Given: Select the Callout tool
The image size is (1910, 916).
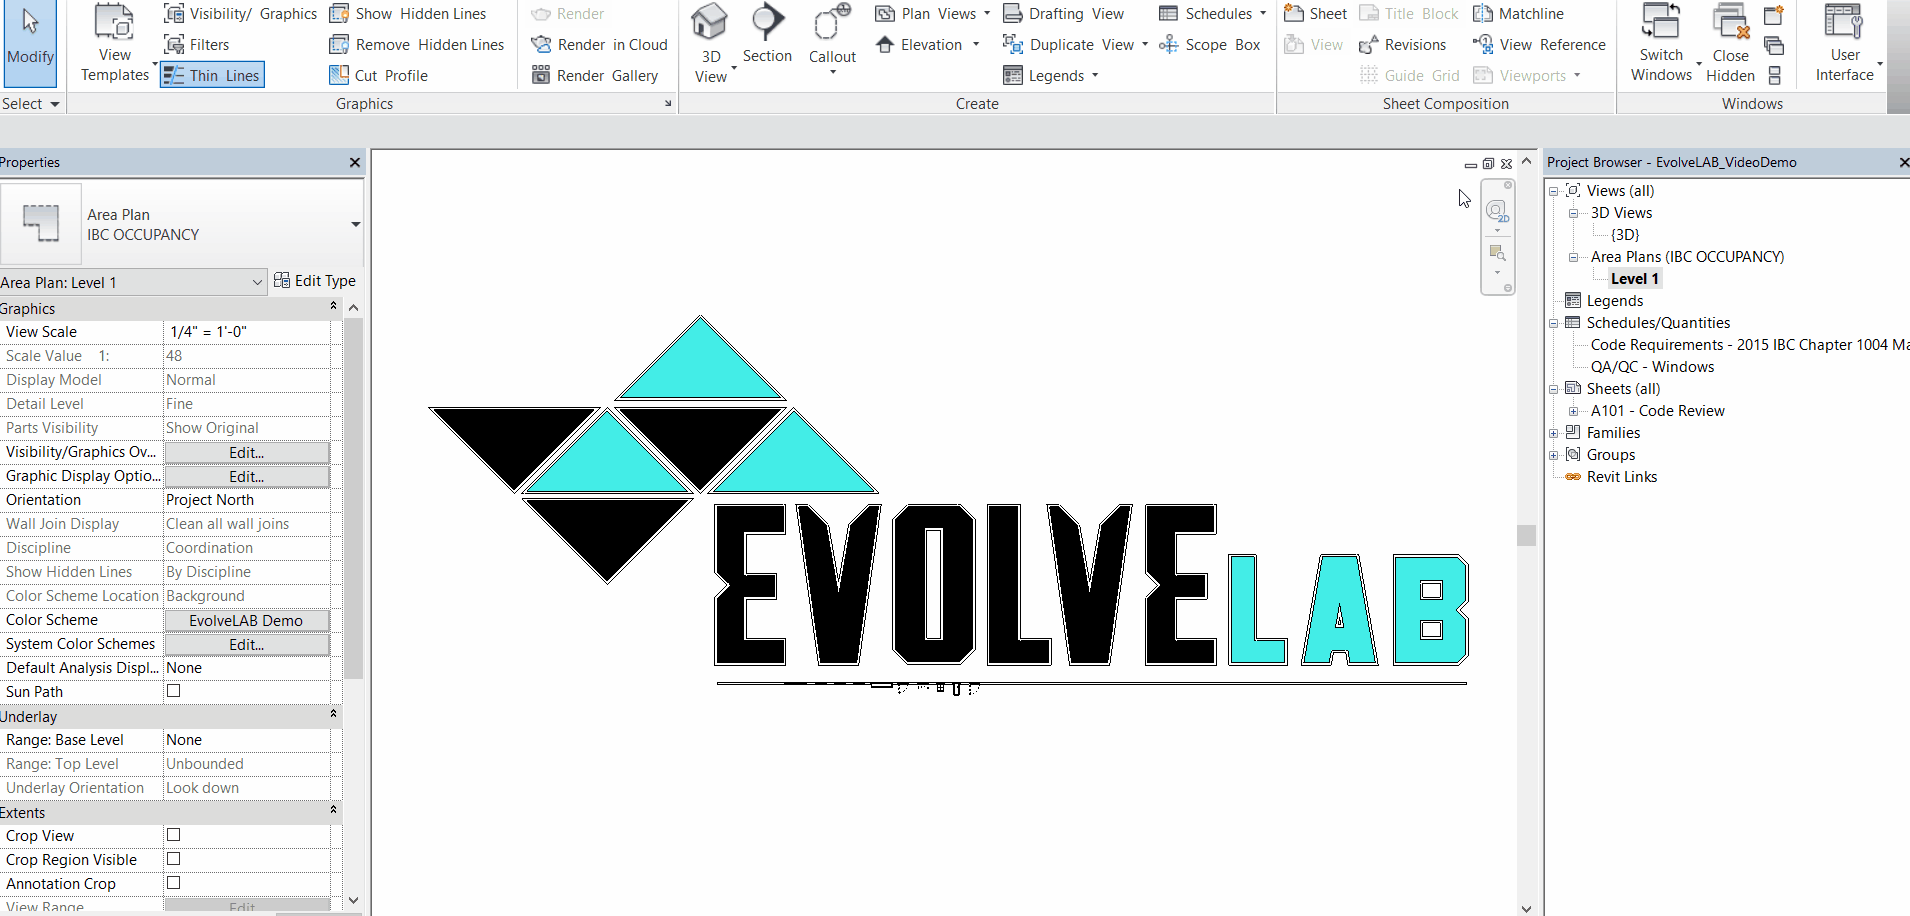Looking at the screenshot, I should (x=832, y=40).
